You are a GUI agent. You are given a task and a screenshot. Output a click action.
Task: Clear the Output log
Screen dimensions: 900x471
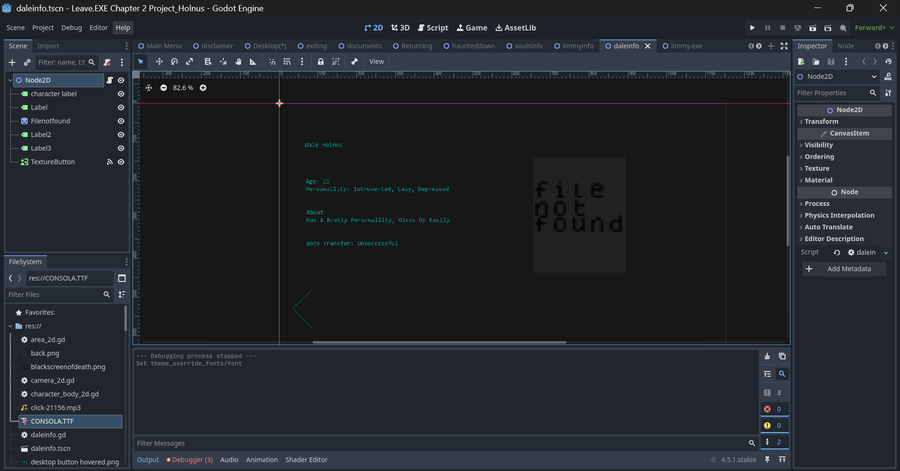(767, 356)
